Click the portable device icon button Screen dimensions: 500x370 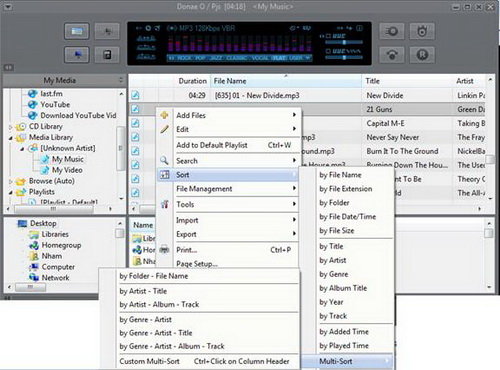(107, 55)
